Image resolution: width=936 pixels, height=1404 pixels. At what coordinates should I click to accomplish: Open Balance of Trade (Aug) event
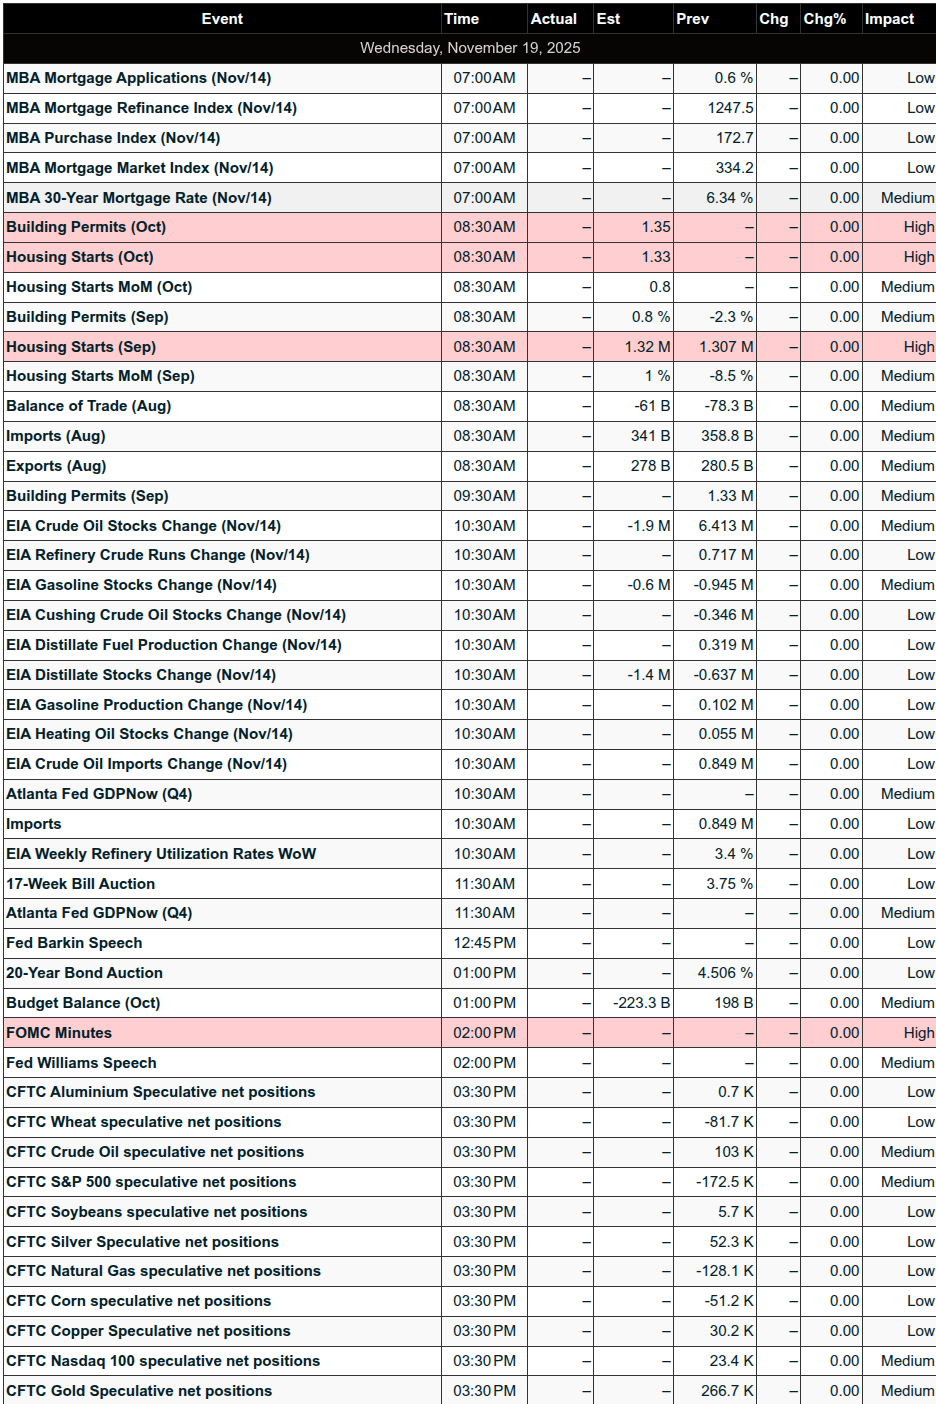pyautogui.click(x=88, y=406)
